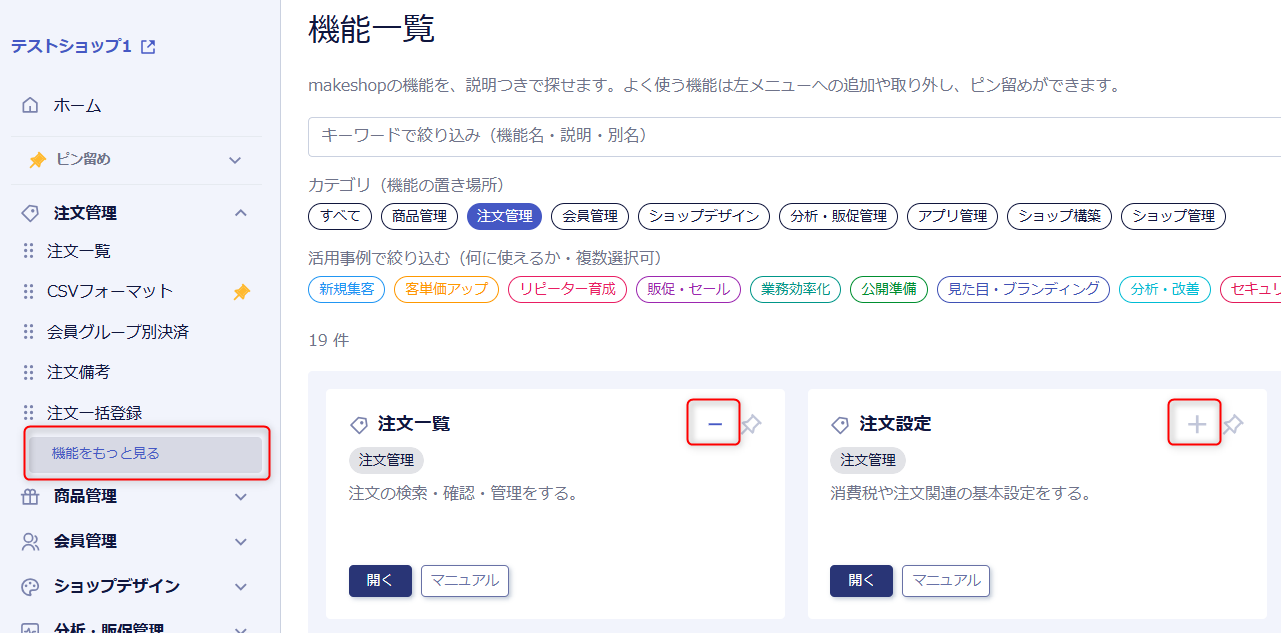Collapse the 注文管理 section chevron

click(240, 213)
